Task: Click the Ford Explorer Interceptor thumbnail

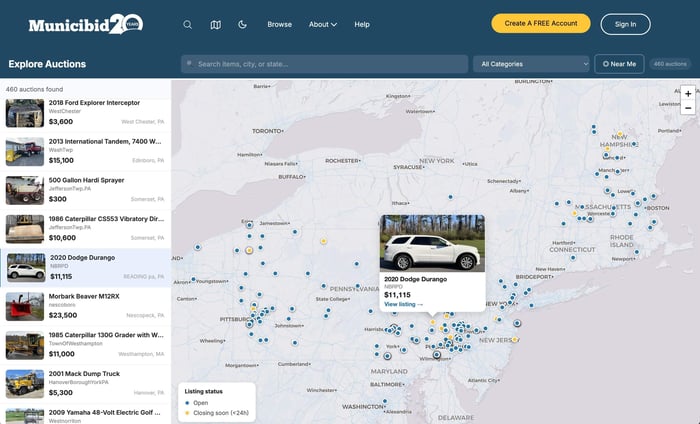Action: click(25, 113)
